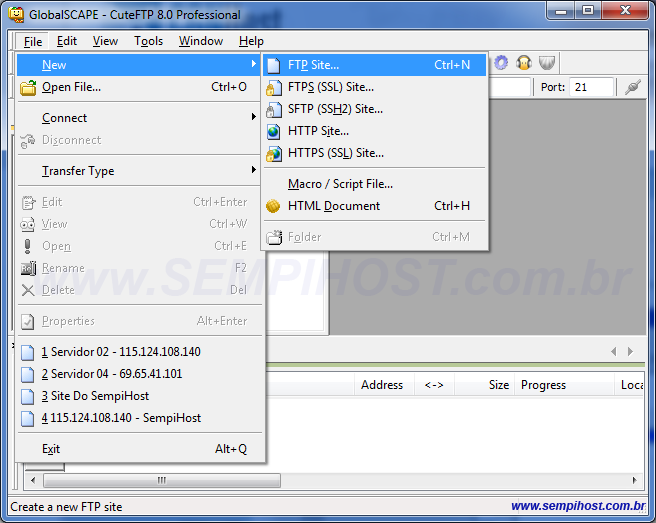The image size is (656, 523).
Task: Click the Folder icon in New submenu
Action: pos(274,237)
